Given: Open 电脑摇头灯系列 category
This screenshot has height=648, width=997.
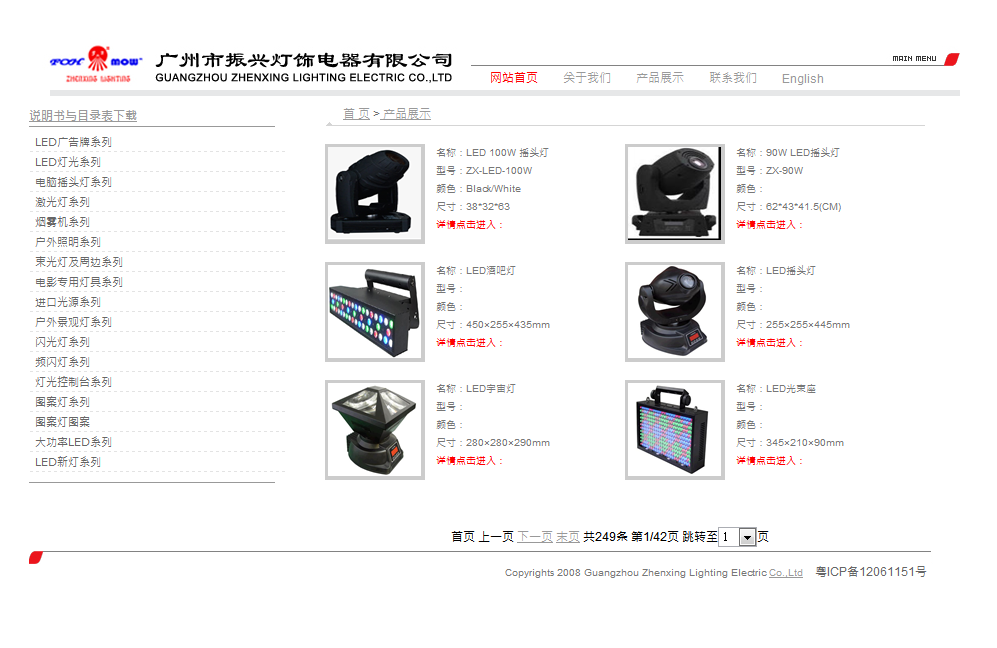Looking at the screenshot, I should pos(73,183).
